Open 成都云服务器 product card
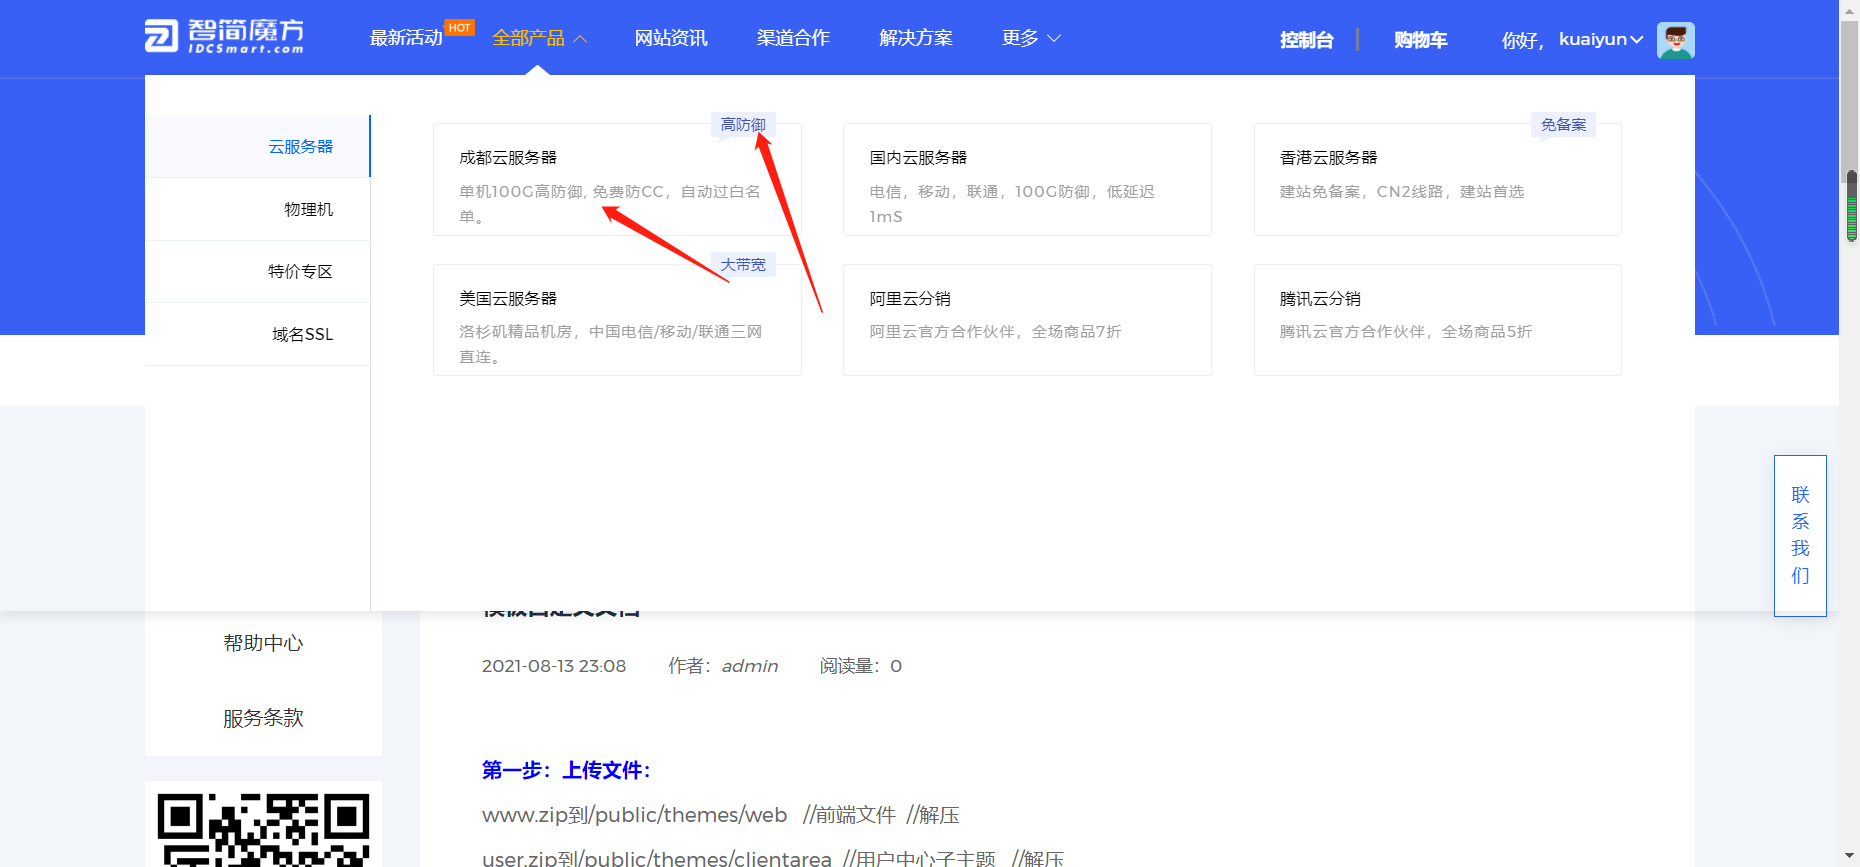Viewport: 1860px width, 867px height. click(616, 180)
